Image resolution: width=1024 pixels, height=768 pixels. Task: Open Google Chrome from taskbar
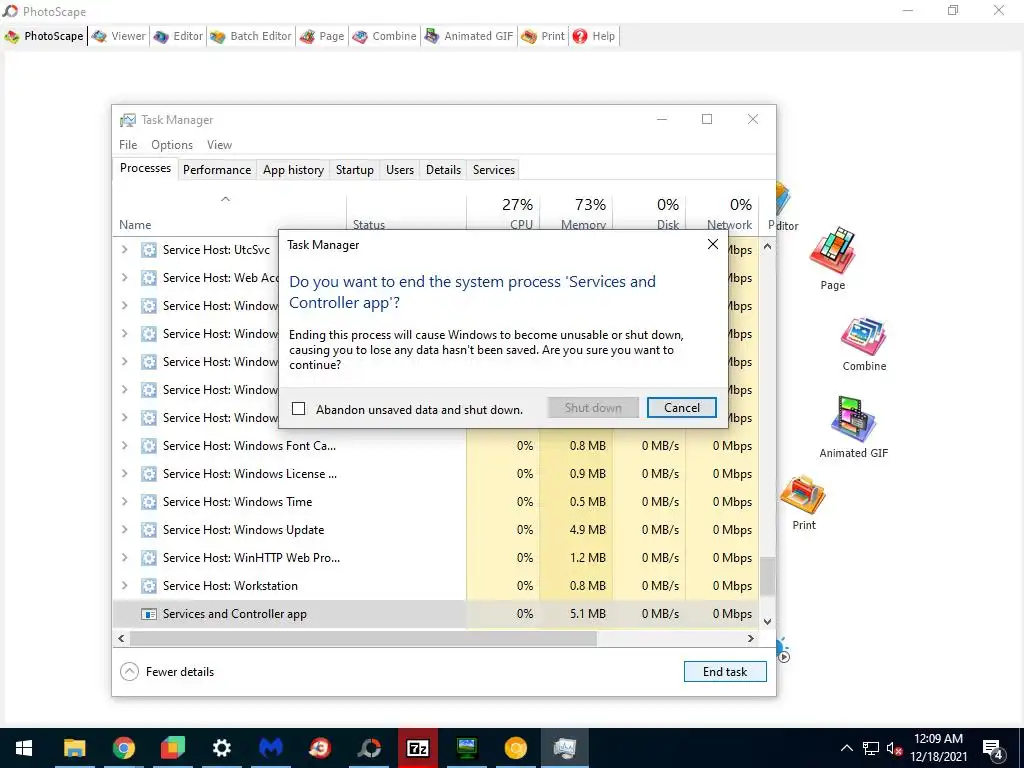[123, 748]
